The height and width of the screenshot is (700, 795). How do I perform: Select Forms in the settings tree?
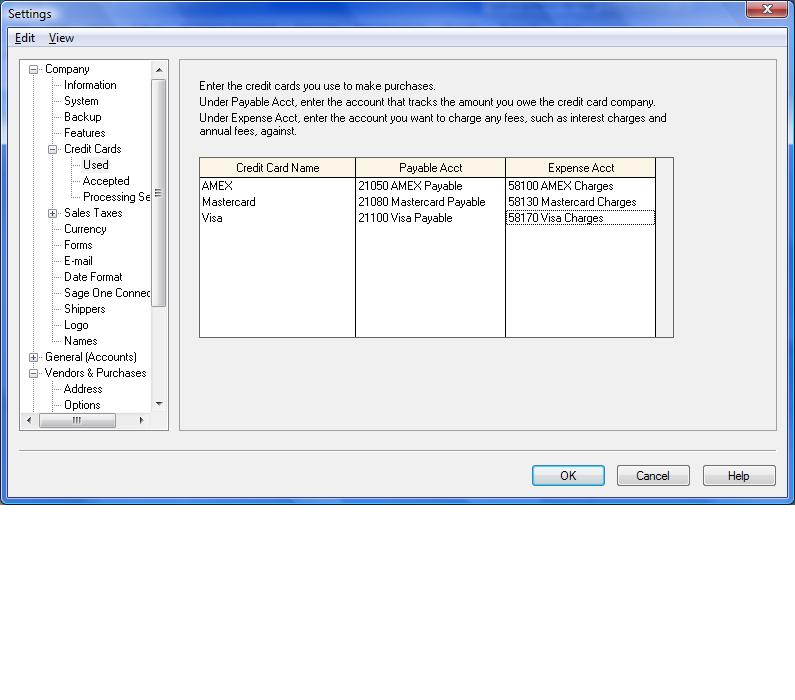(x=78, y=245)
